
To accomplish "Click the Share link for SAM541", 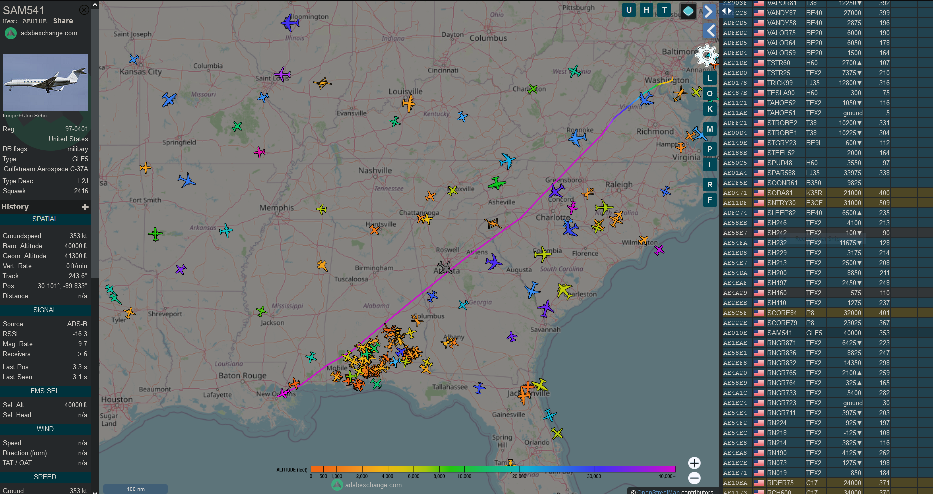I will coord(63,21).
